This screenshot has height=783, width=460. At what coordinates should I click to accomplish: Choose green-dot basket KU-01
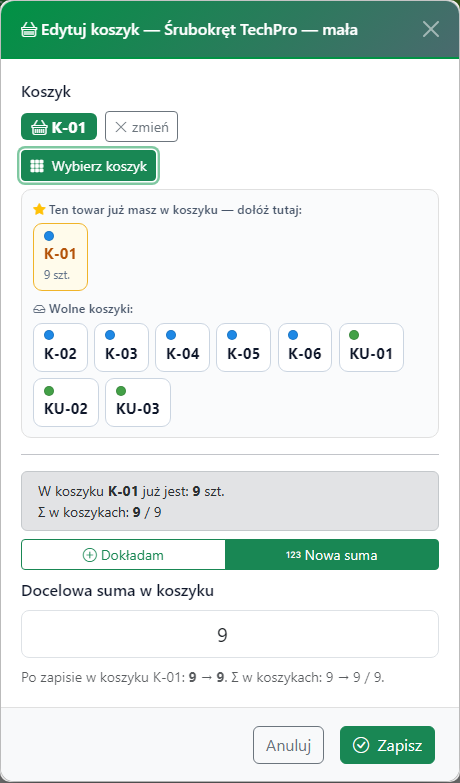click(x=371, y=348)
